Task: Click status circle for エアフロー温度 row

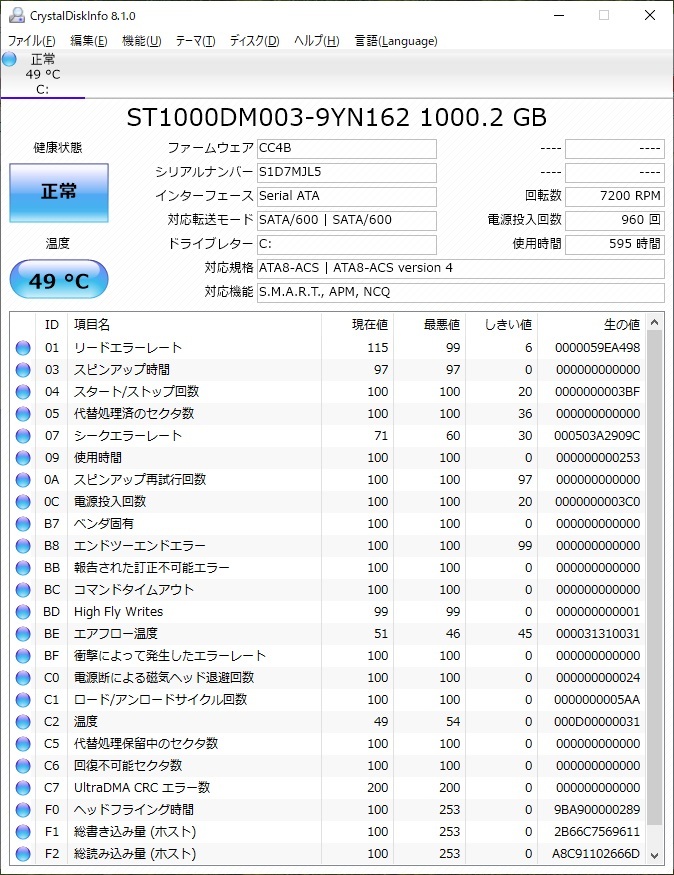Action: (x=23, y=634)
